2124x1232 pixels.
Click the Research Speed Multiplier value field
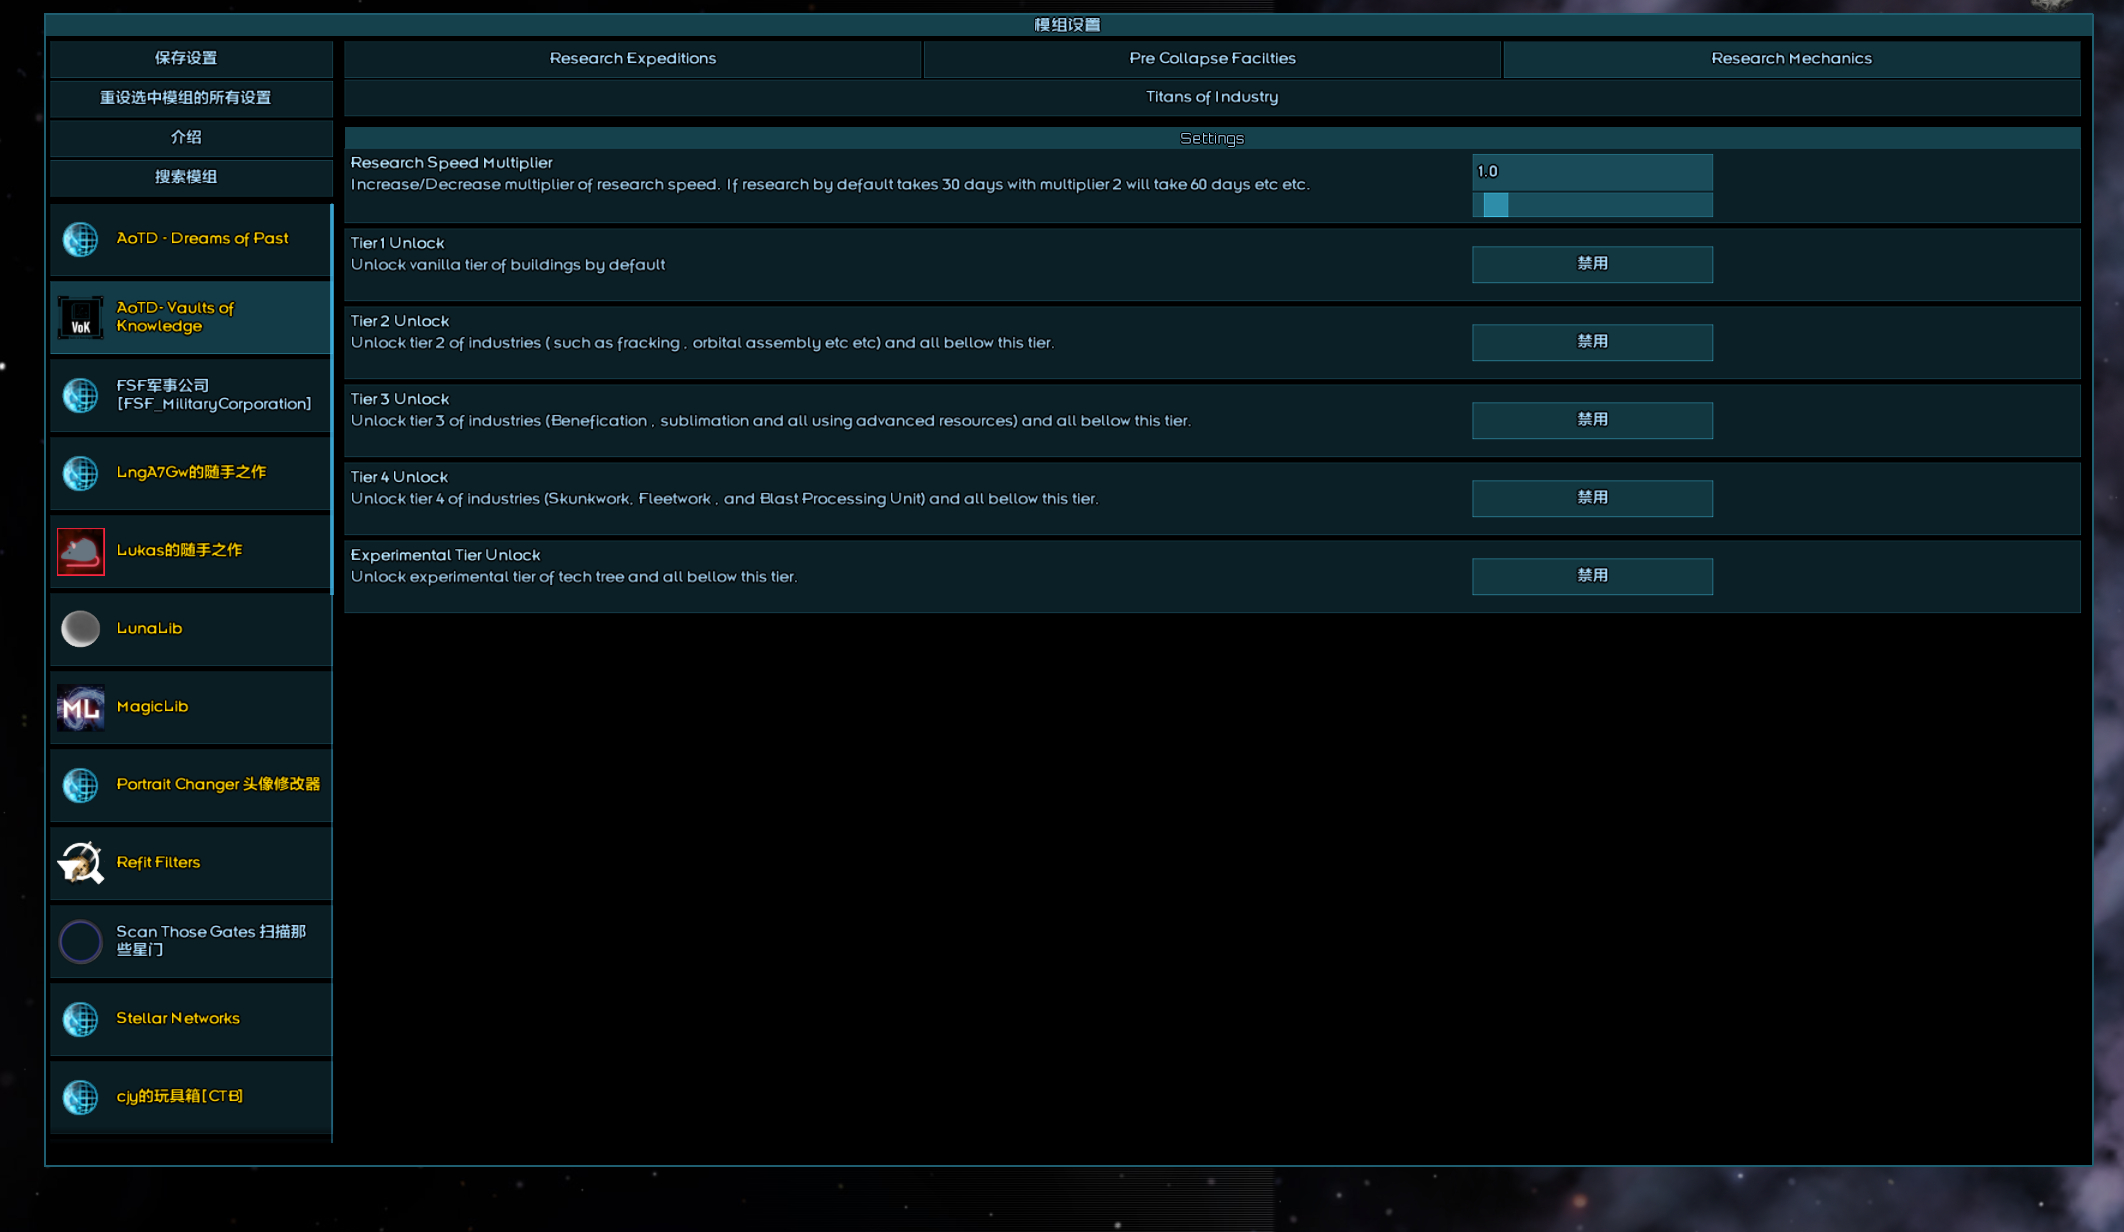click(1591, 172)
